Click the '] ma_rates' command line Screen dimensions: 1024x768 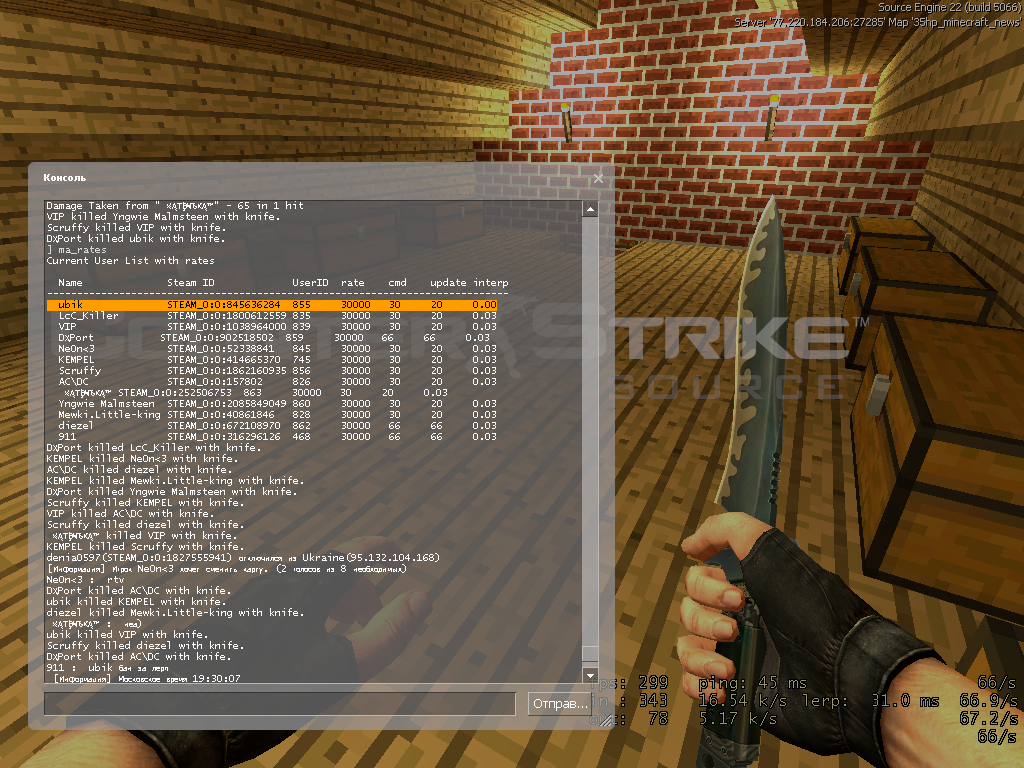(76, 249)
